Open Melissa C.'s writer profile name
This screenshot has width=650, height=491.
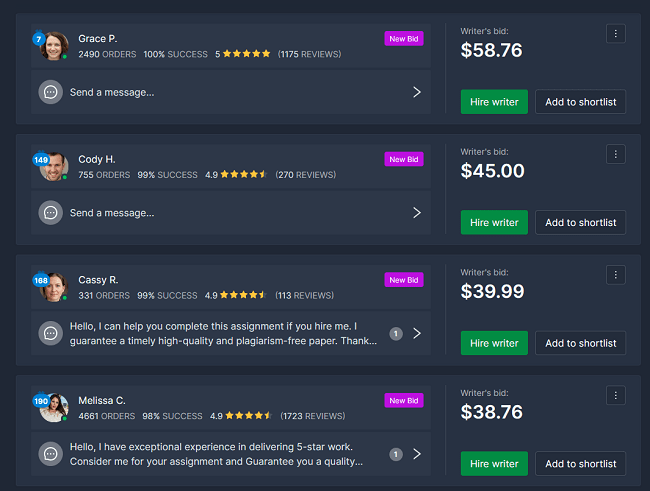click(x=101, y=400)
